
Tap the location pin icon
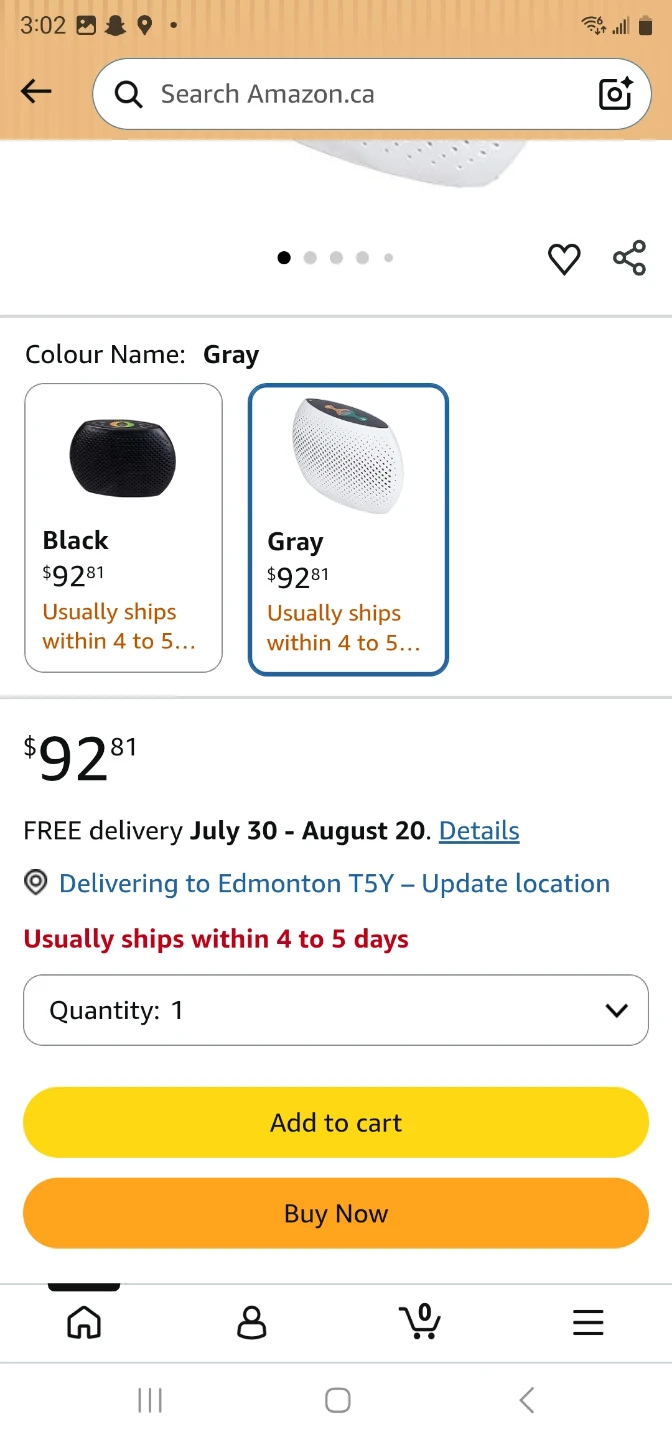[36, 883]
